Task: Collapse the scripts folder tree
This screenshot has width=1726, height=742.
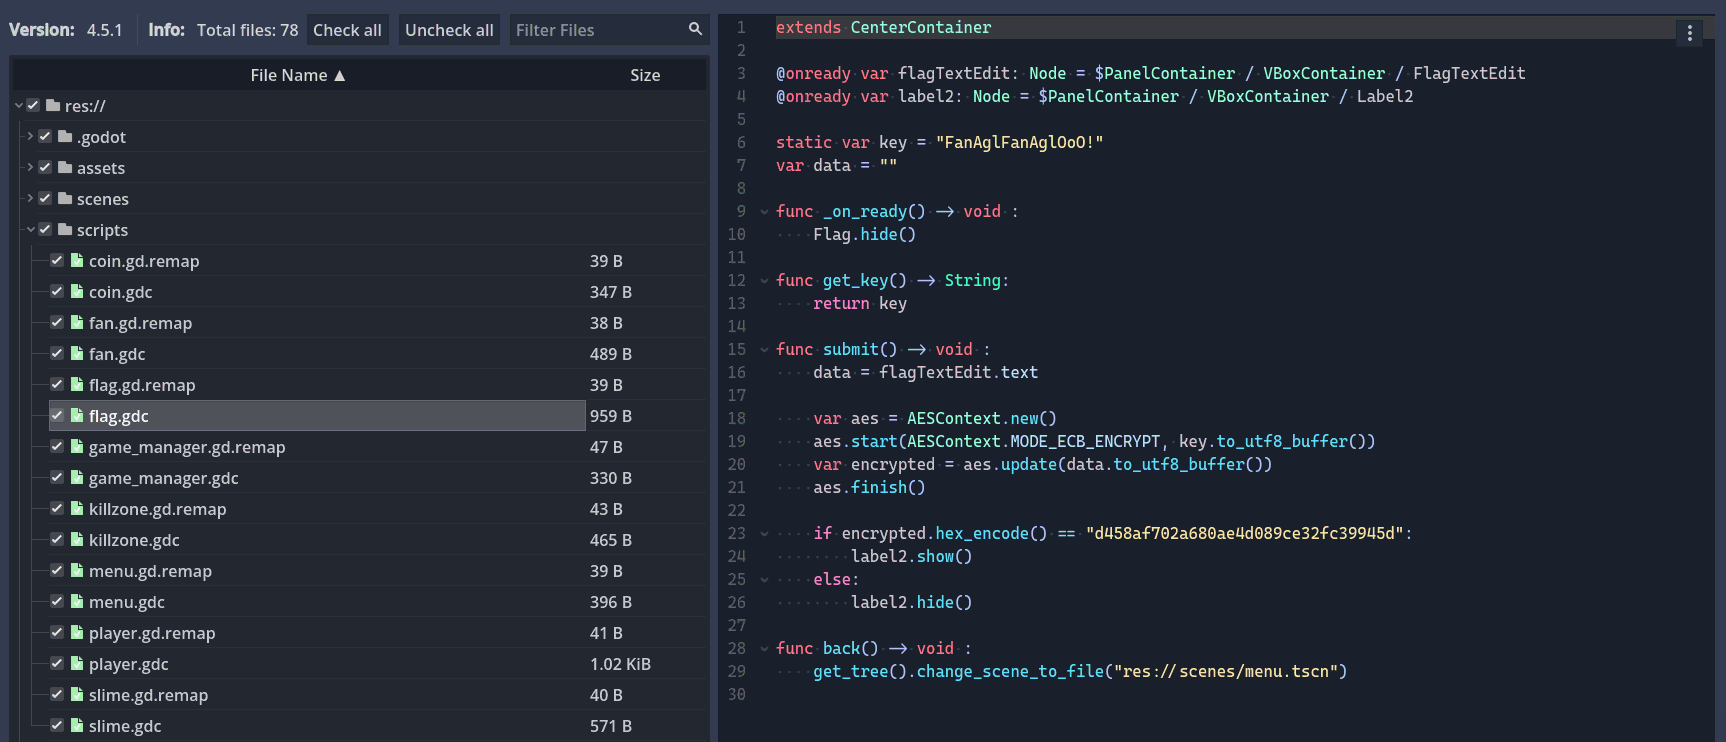Action: (x=30, y=230)
